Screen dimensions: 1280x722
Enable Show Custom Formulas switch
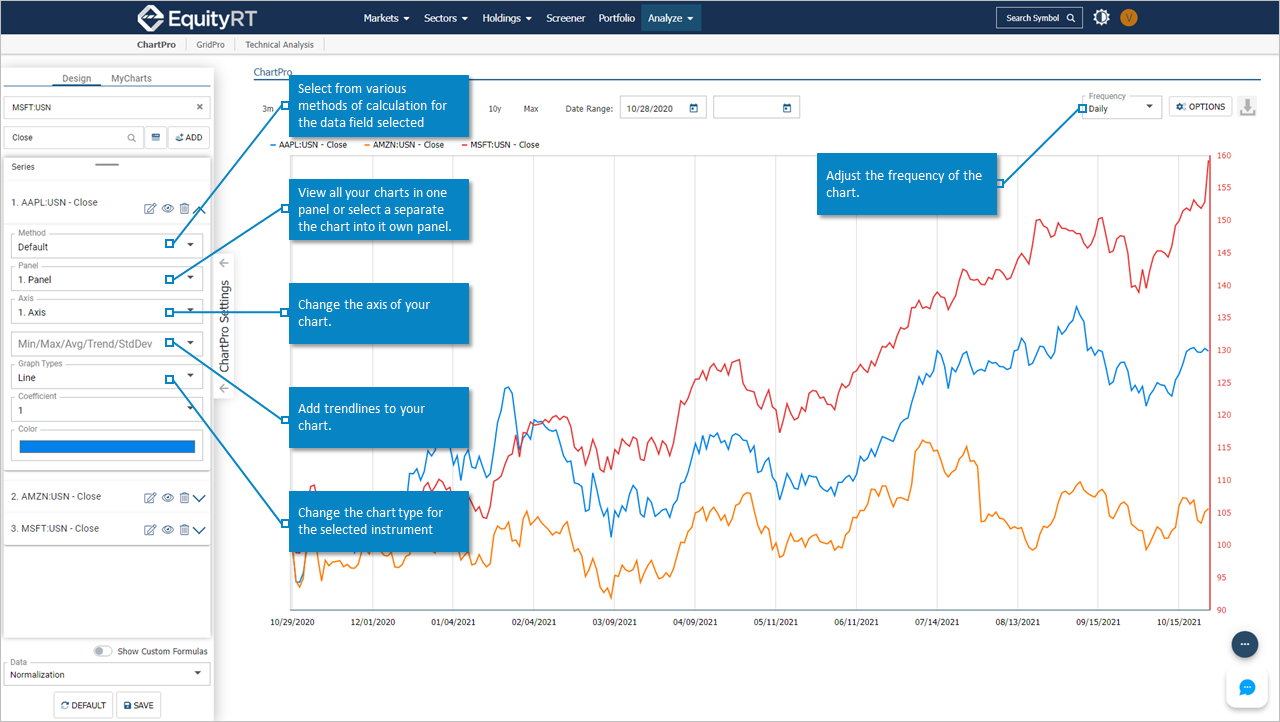pyautogui.click(x=103, y=651)
